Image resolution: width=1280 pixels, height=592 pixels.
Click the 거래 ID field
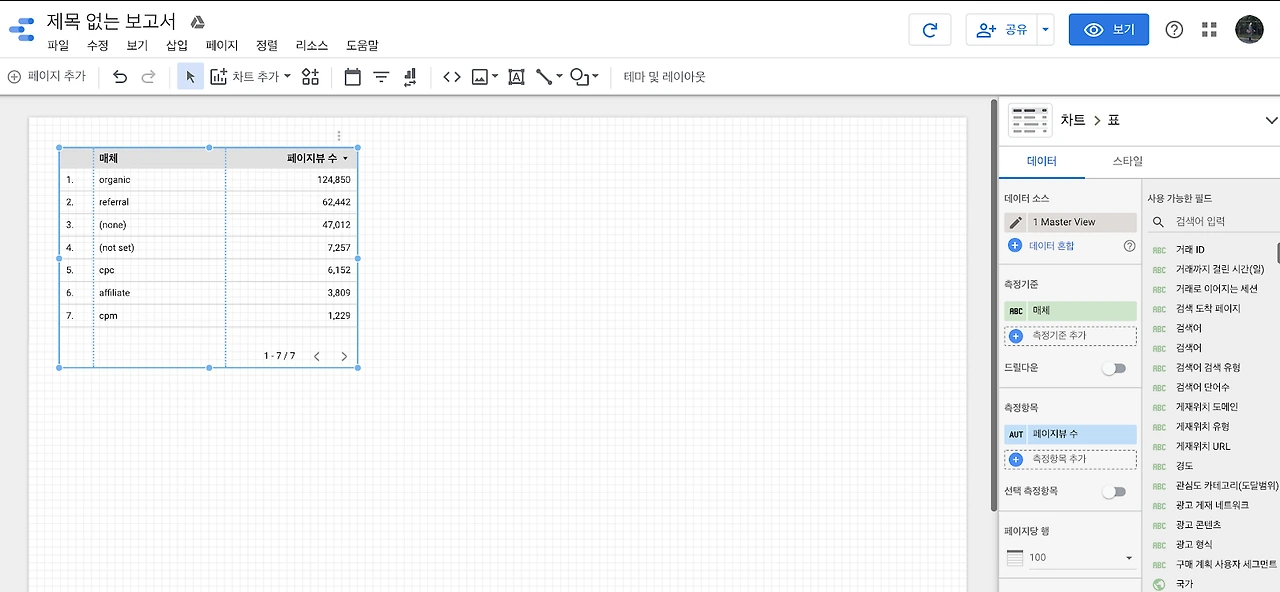coord(1190,250)
